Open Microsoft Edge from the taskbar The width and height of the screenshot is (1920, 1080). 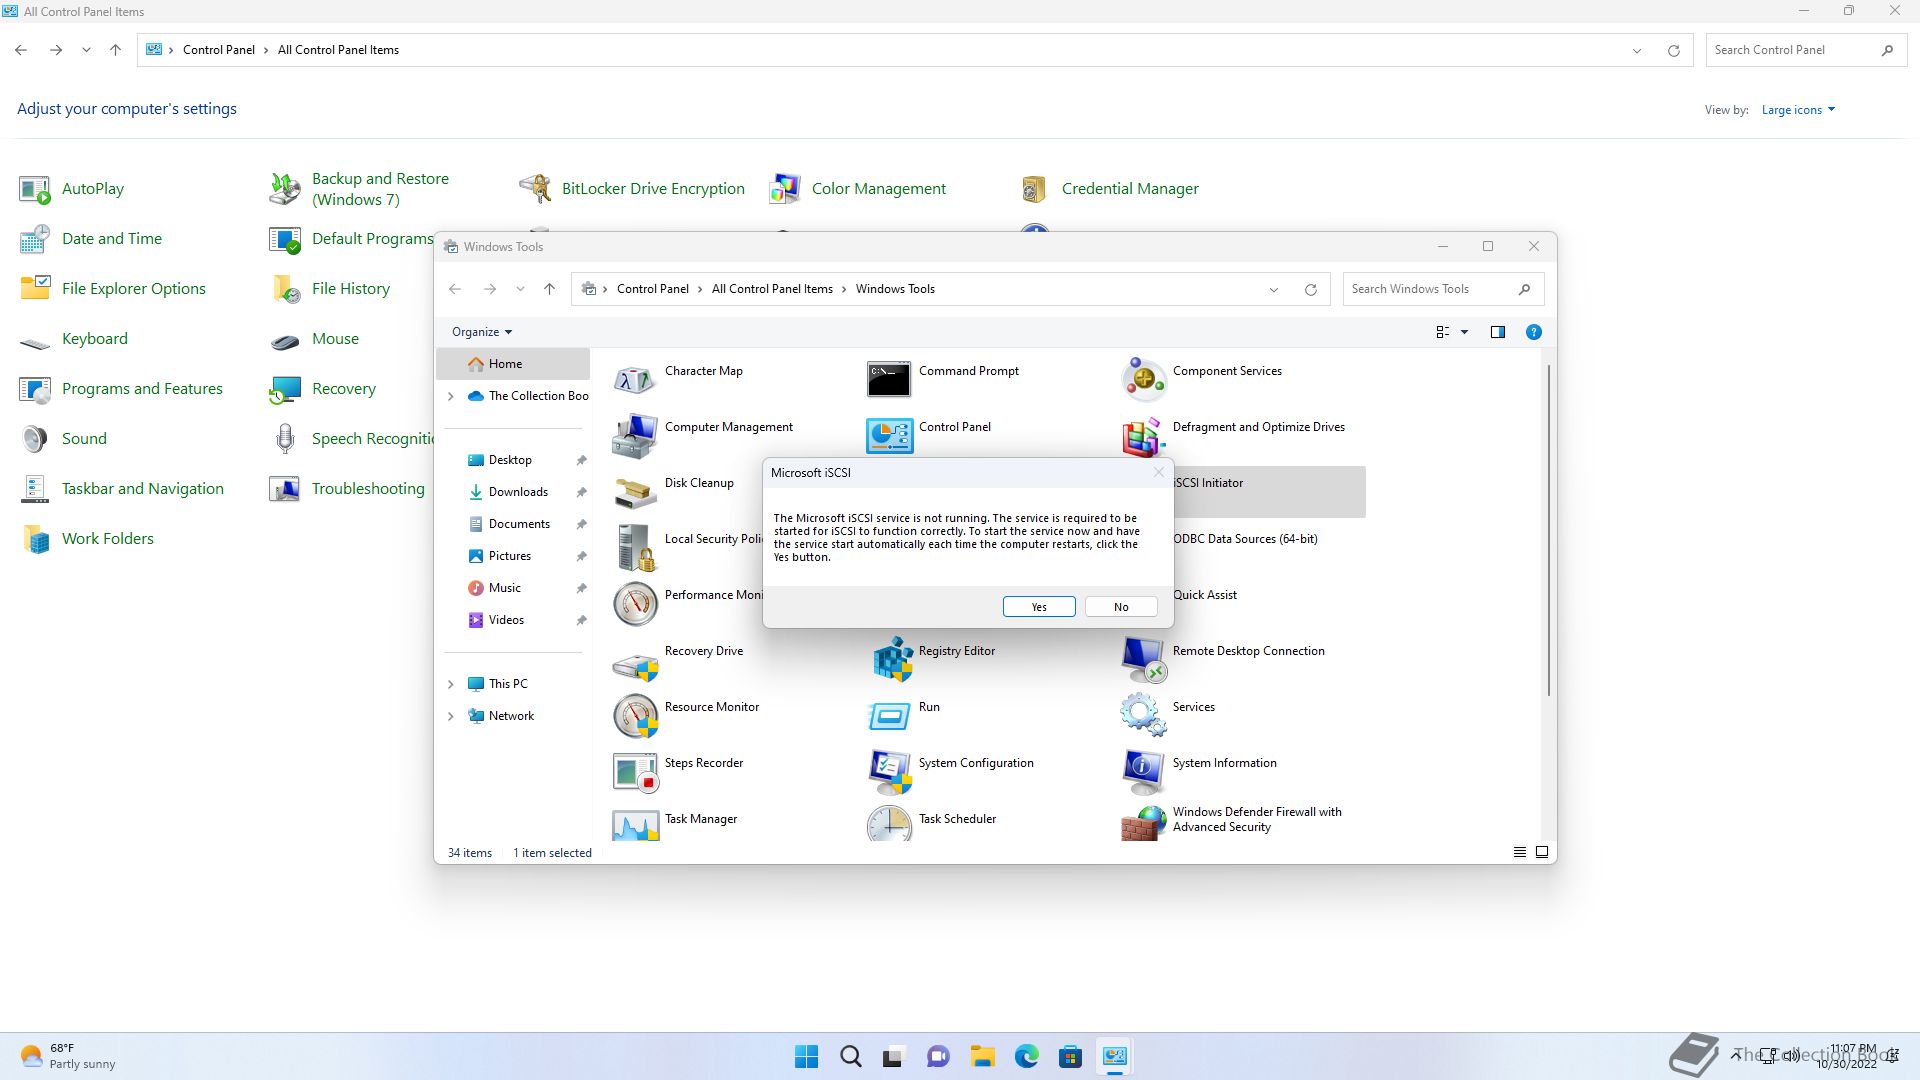(1026, 1056)
